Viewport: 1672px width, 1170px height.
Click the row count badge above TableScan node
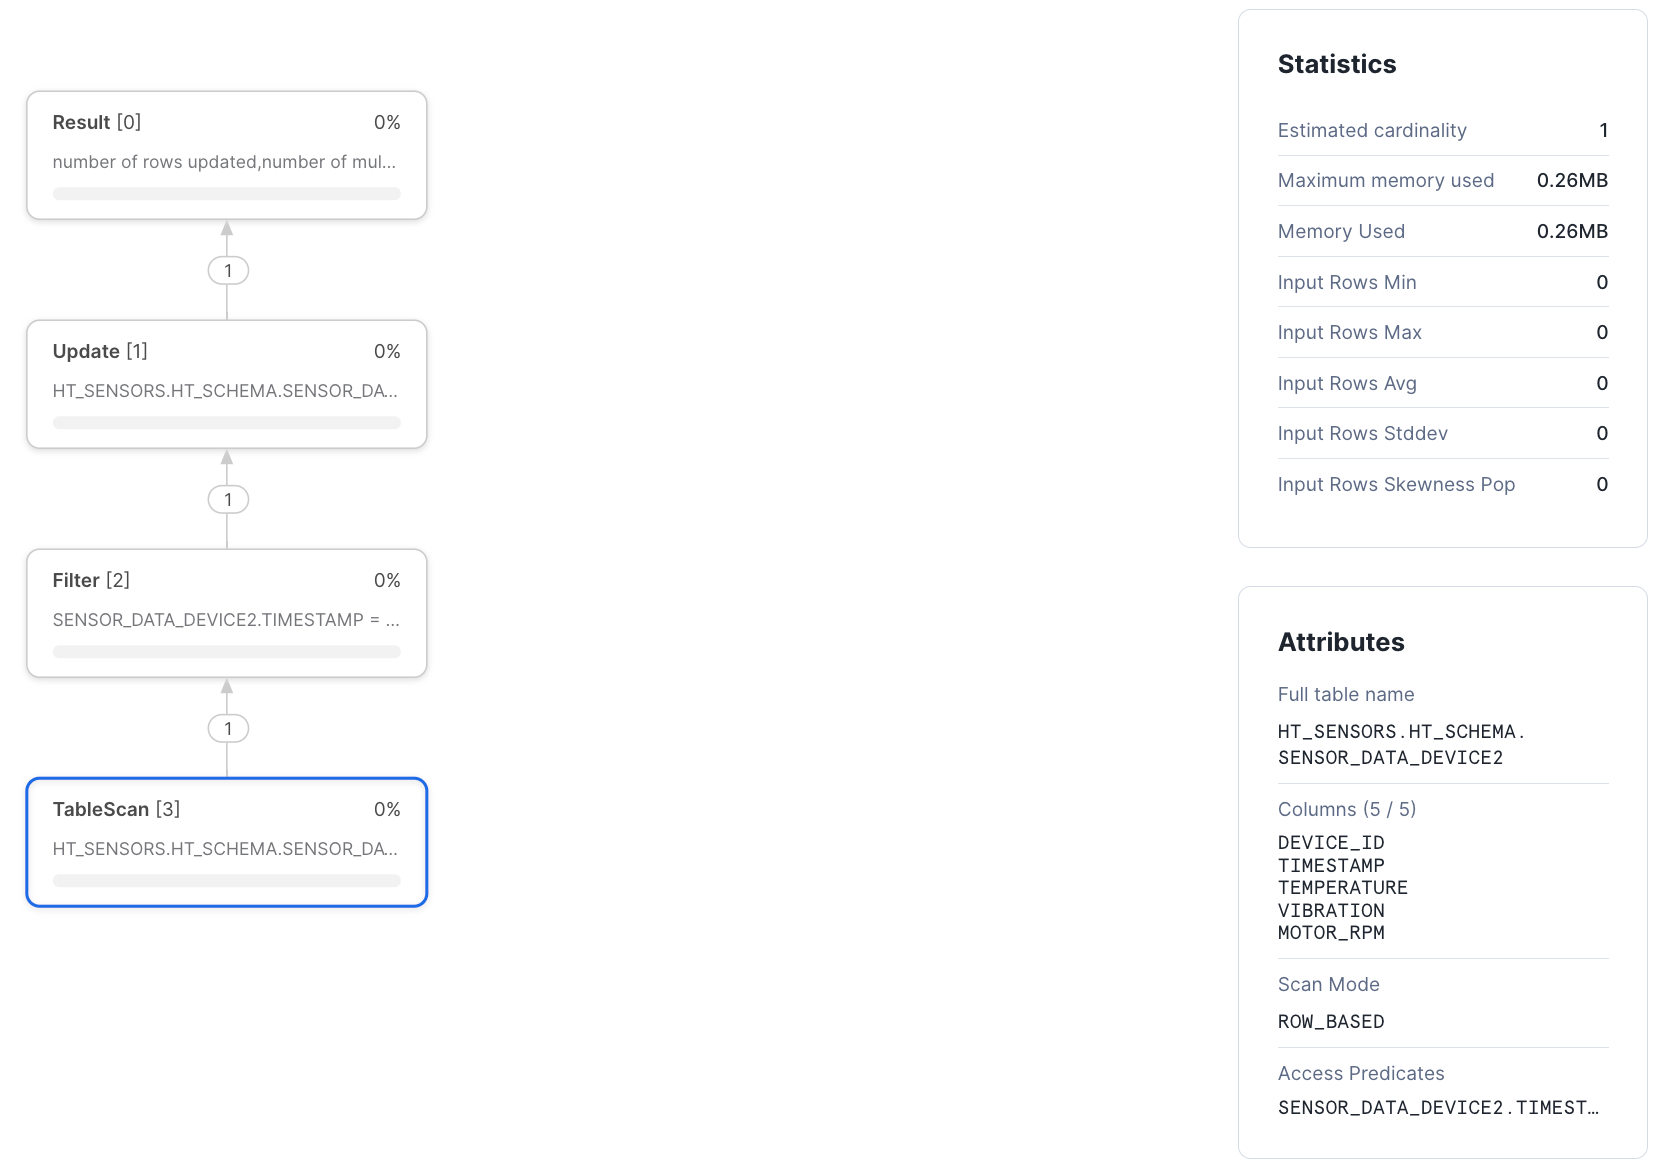click(228, 728)
